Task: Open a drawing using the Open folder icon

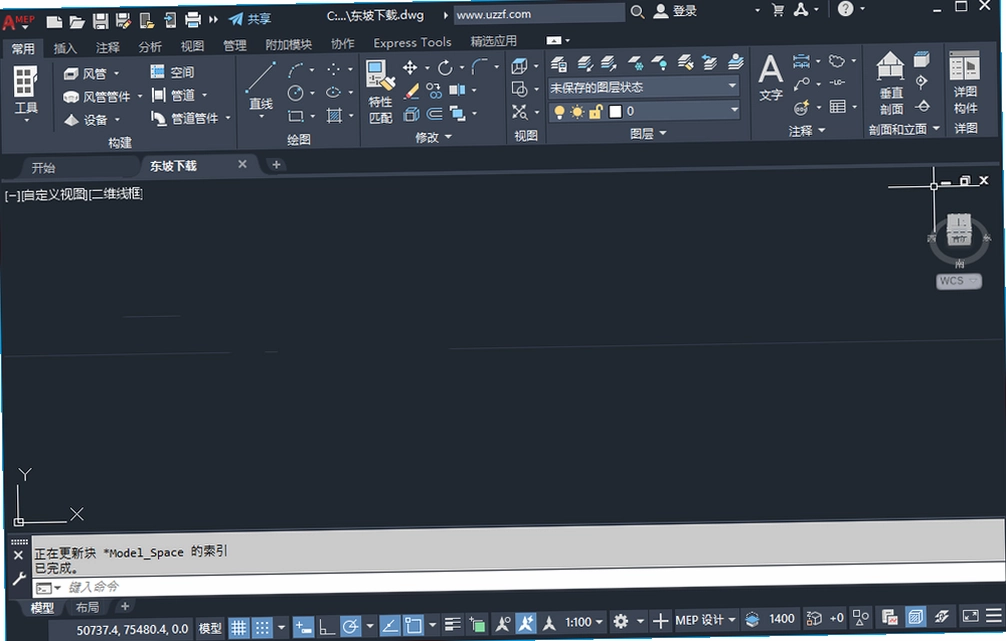Action: [x=77, y=22]
